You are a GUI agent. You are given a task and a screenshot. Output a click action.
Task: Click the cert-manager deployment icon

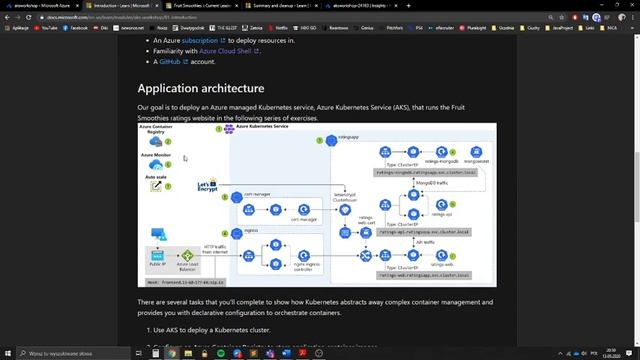(x=303, y=210)
